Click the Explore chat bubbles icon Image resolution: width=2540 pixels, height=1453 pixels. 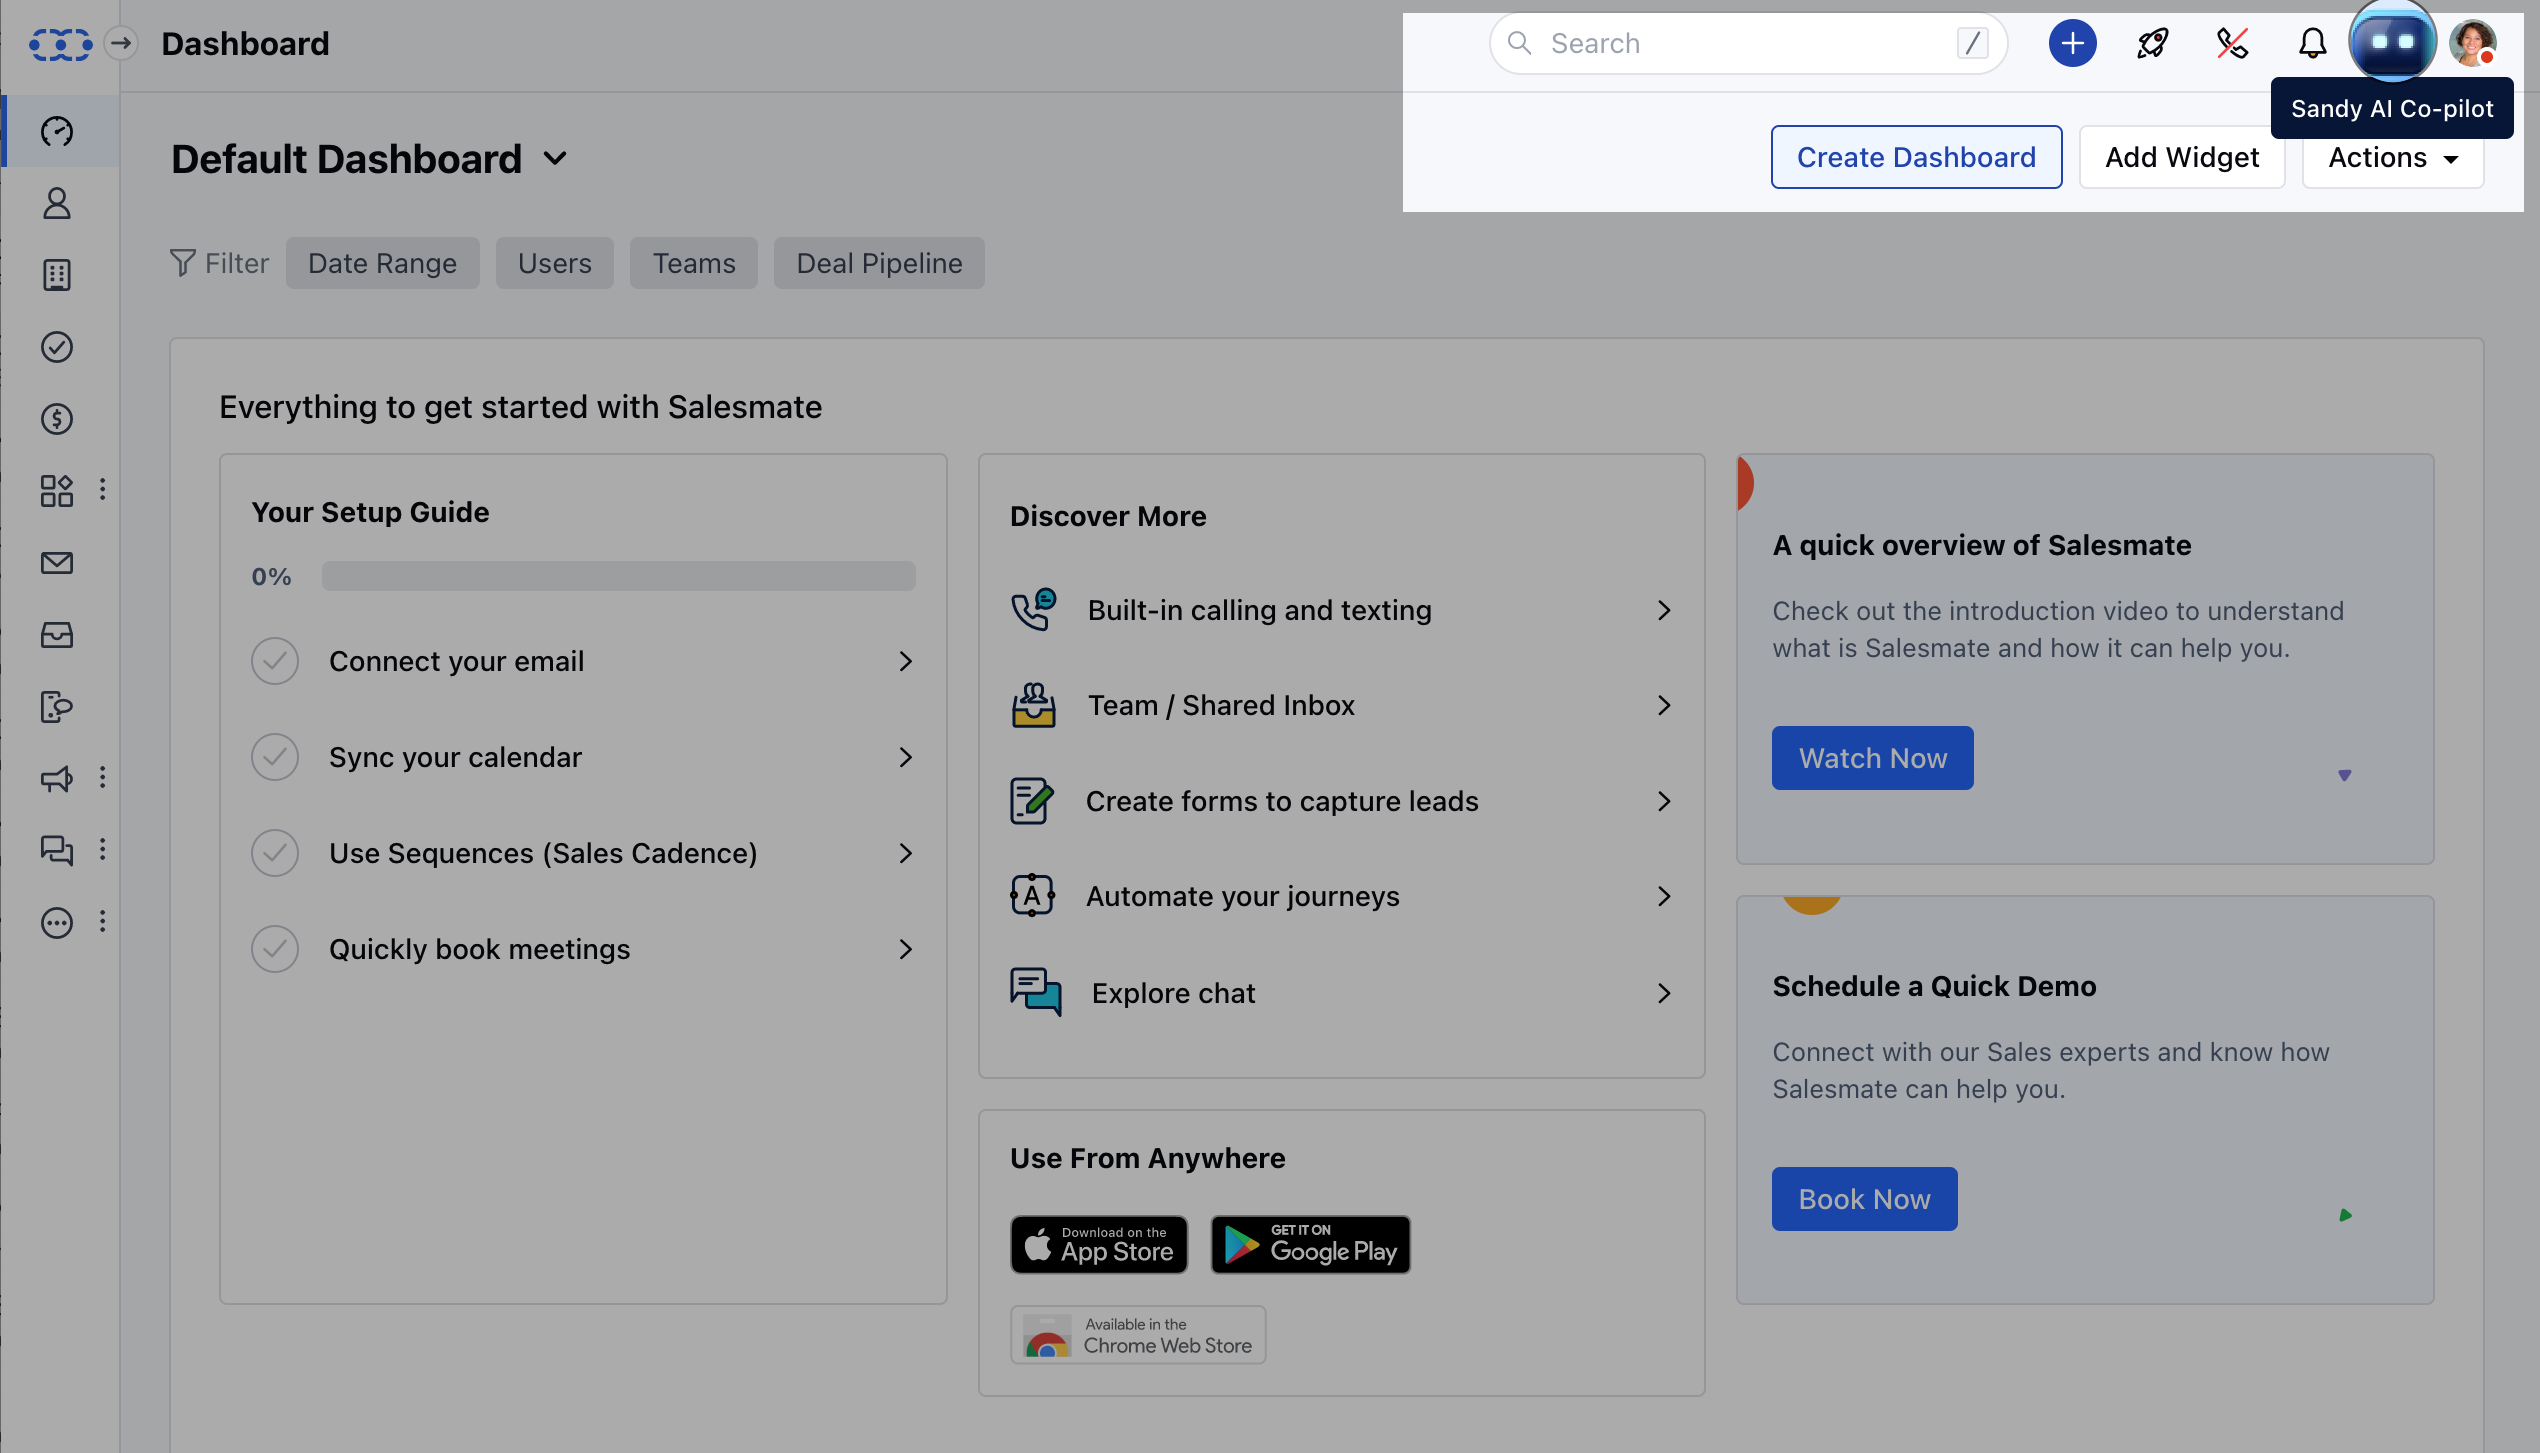(1036, 992)
